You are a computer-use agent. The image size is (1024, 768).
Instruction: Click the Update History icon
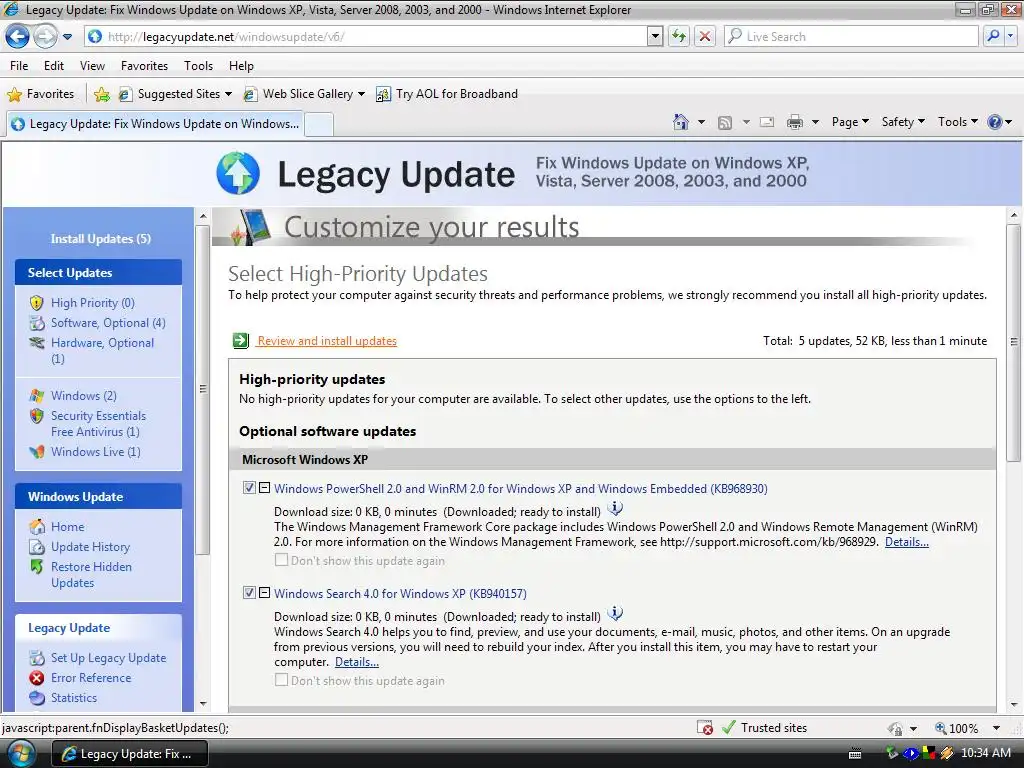(x=37, y=547)
